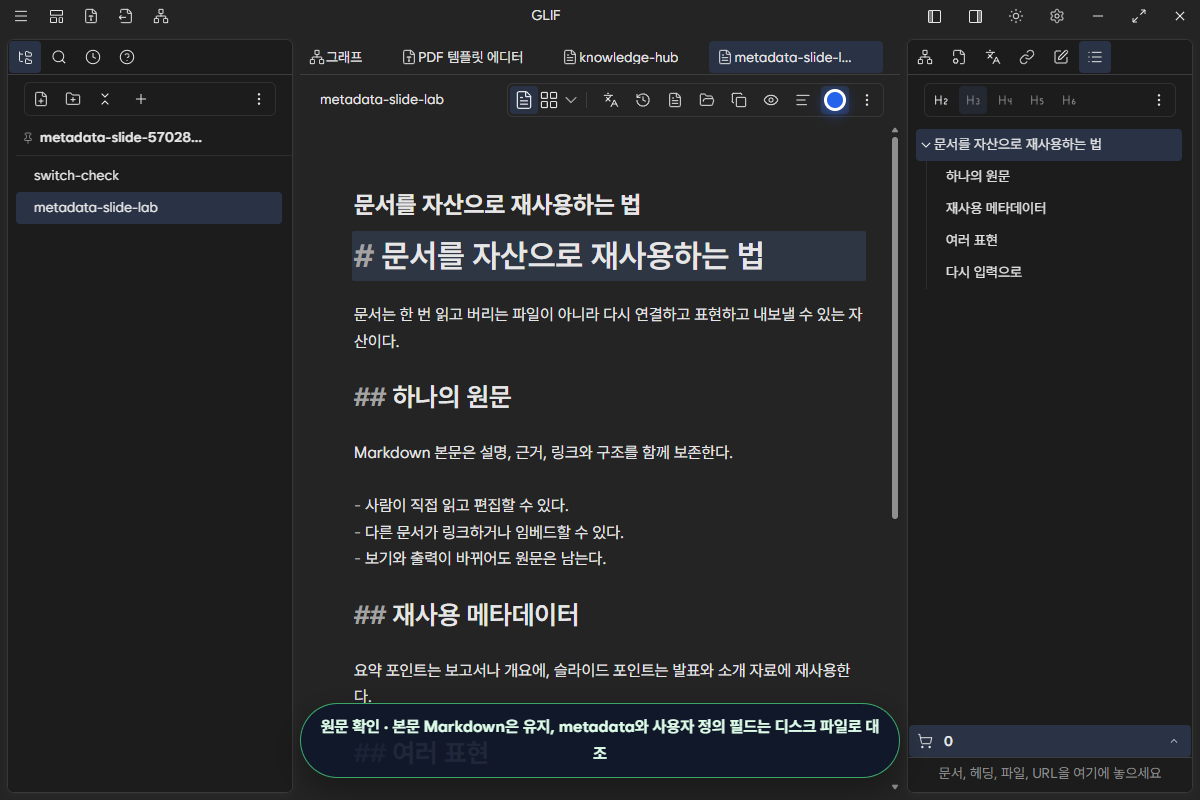Viewport: 1200px width, 800px height.
Task: Toggle H2 heading level filter
Action: click(941, 100)
